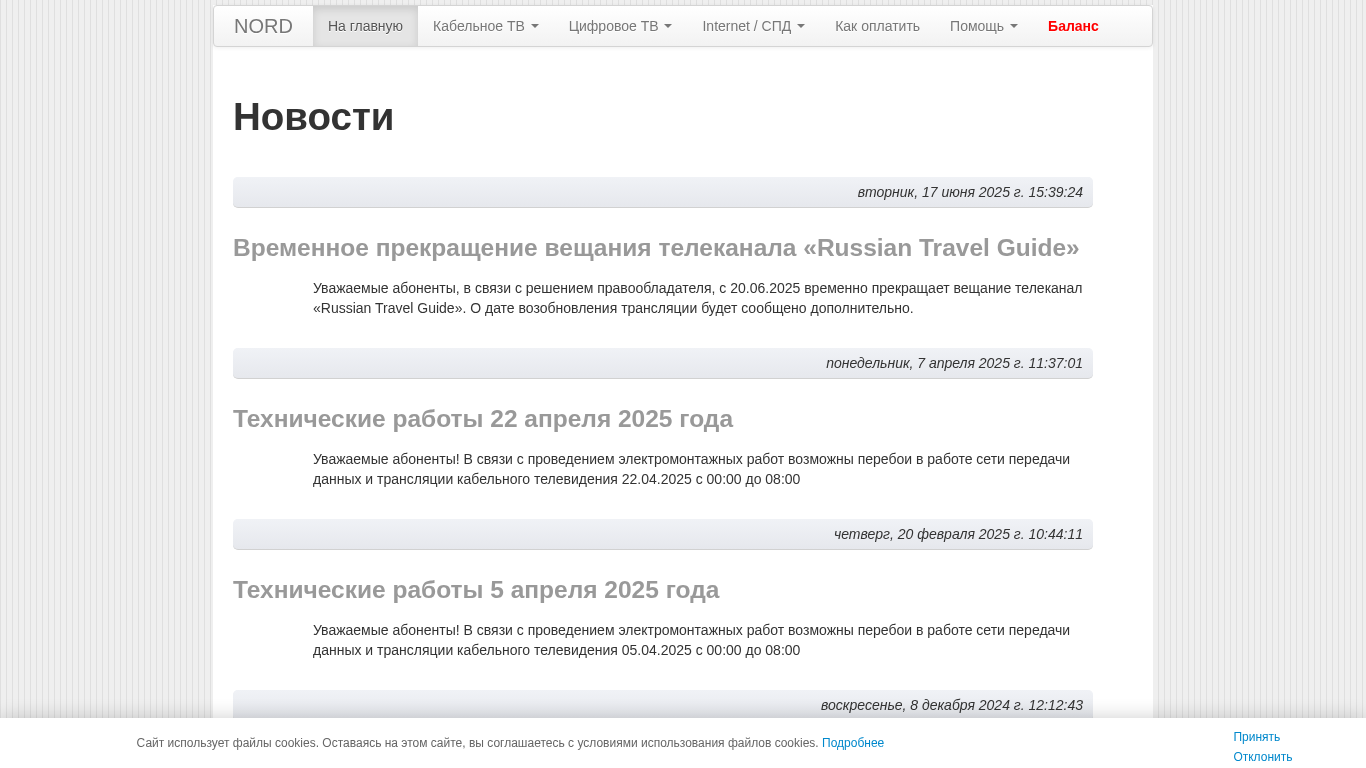Click the date понедельник, 7 апреля 2025 г.
Image resolution: width=1366 pixels, height=768 pixels.
coord(954,363)
